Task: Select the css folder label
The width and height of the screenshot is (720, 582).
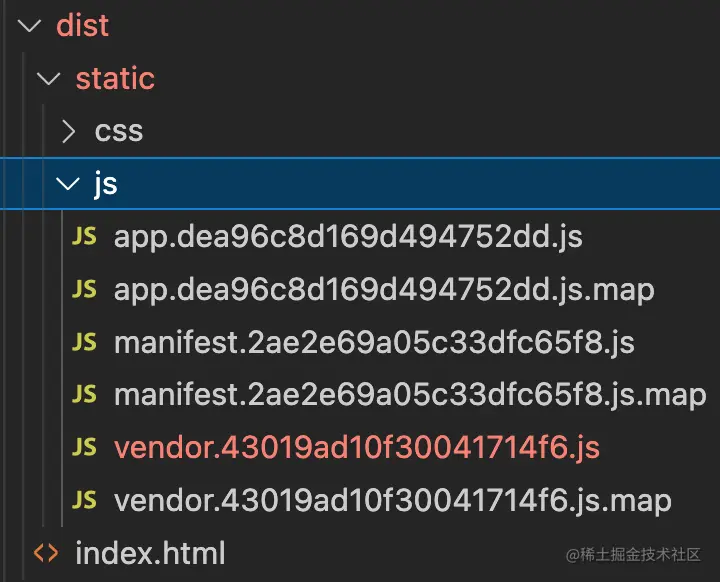Action: tap(119, 132)
